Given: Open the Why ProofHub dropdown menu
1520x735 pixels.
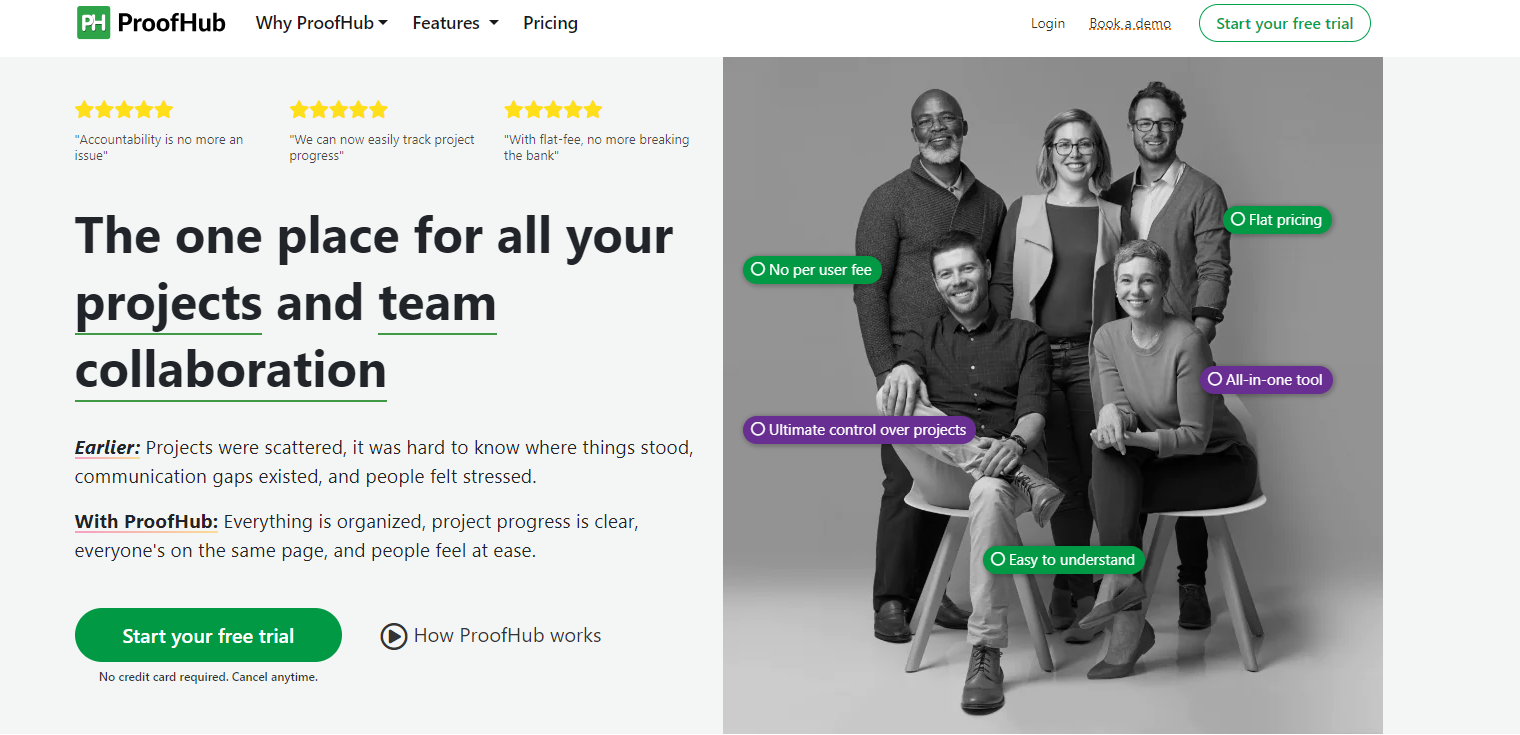Looking at the screenshot, I should (x=321, y=23).
